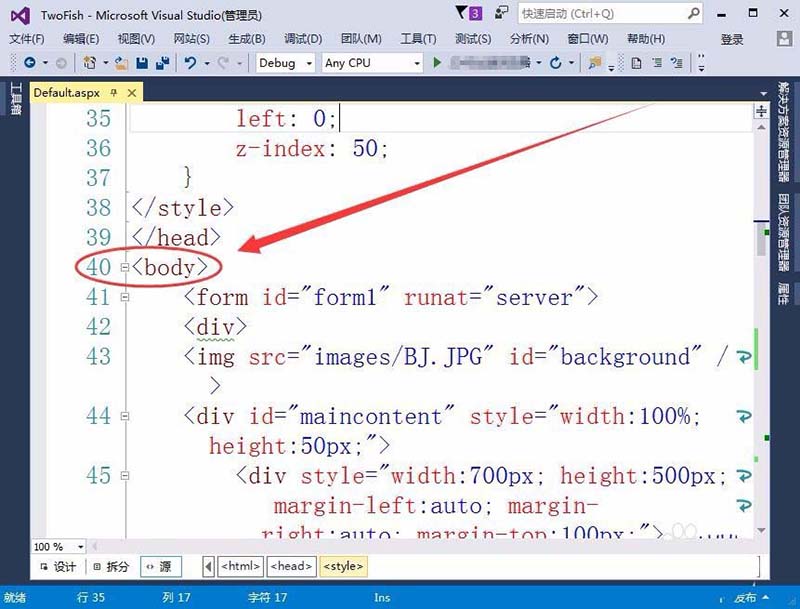Open the 测试(S) menu
This screenshot has width=800, height=609.
tap(473, 39)
